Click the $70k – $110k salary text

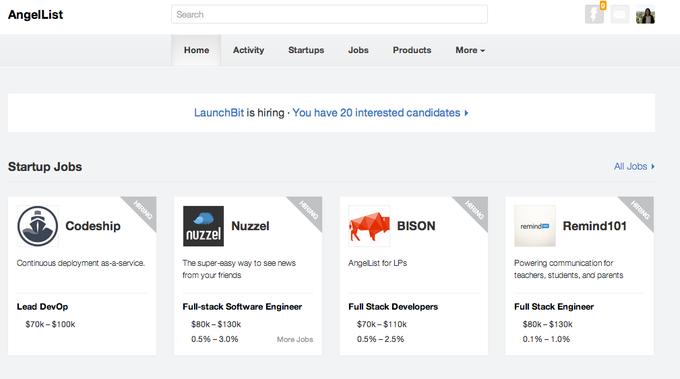(x=382, y=324)
